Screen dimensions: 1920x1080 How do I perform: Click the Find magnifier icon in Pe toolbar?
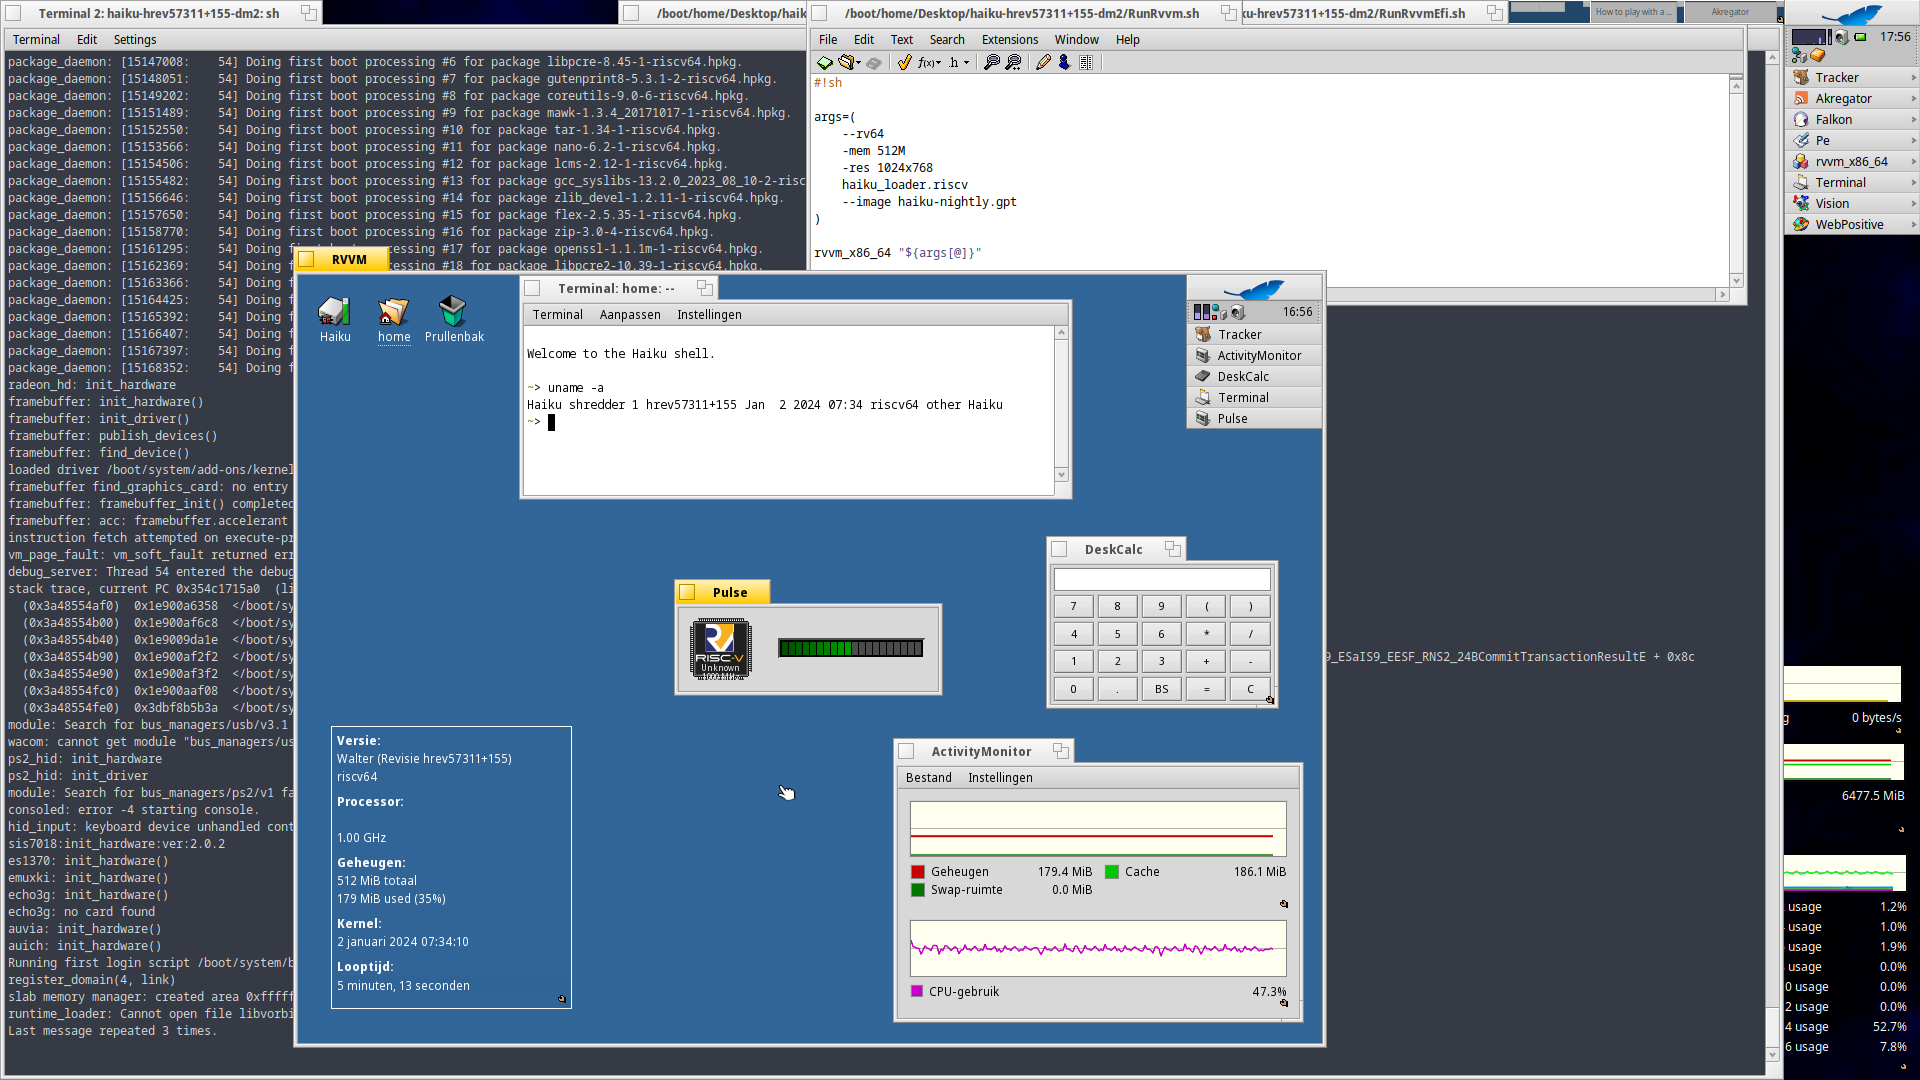click(x=992, y=62)
